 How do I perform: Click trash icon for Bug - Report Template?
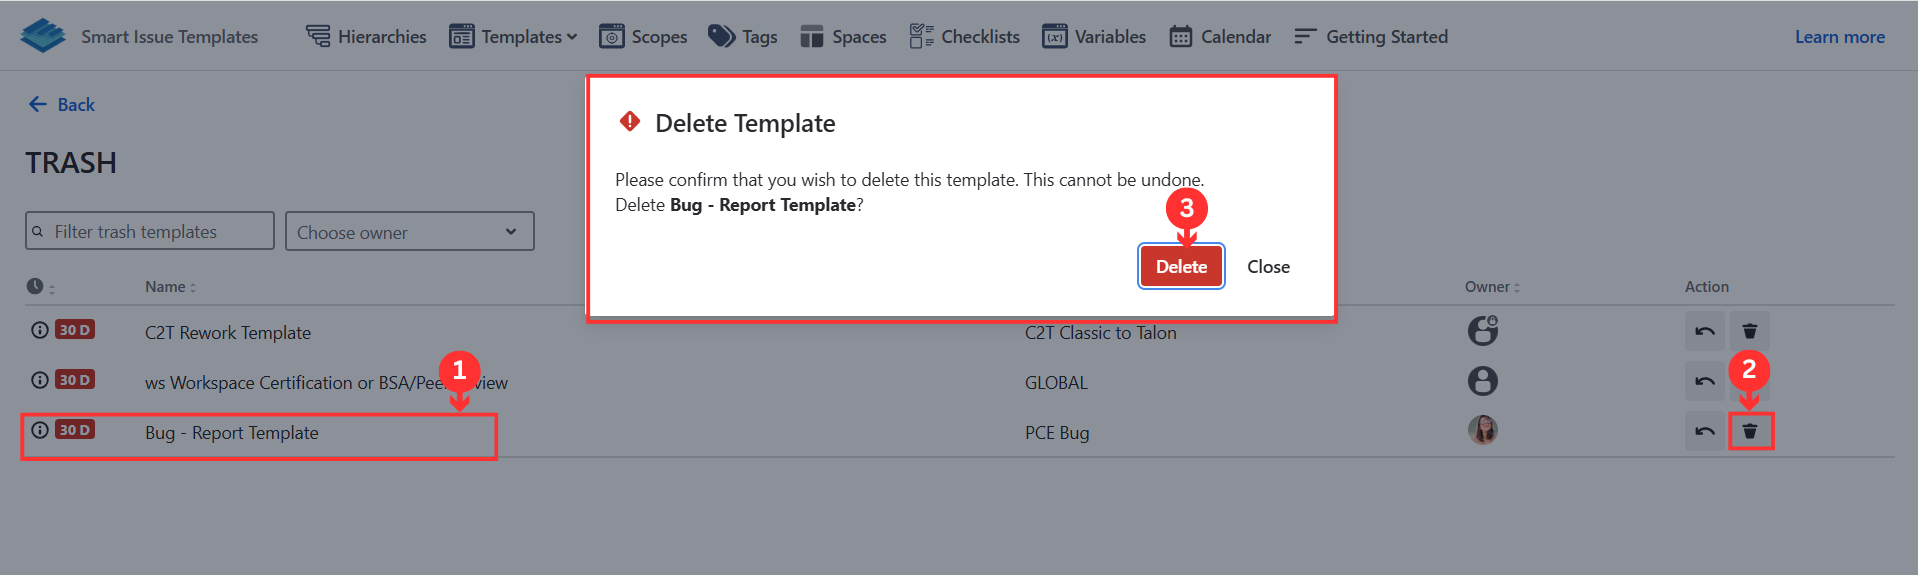pos(1750,431)
